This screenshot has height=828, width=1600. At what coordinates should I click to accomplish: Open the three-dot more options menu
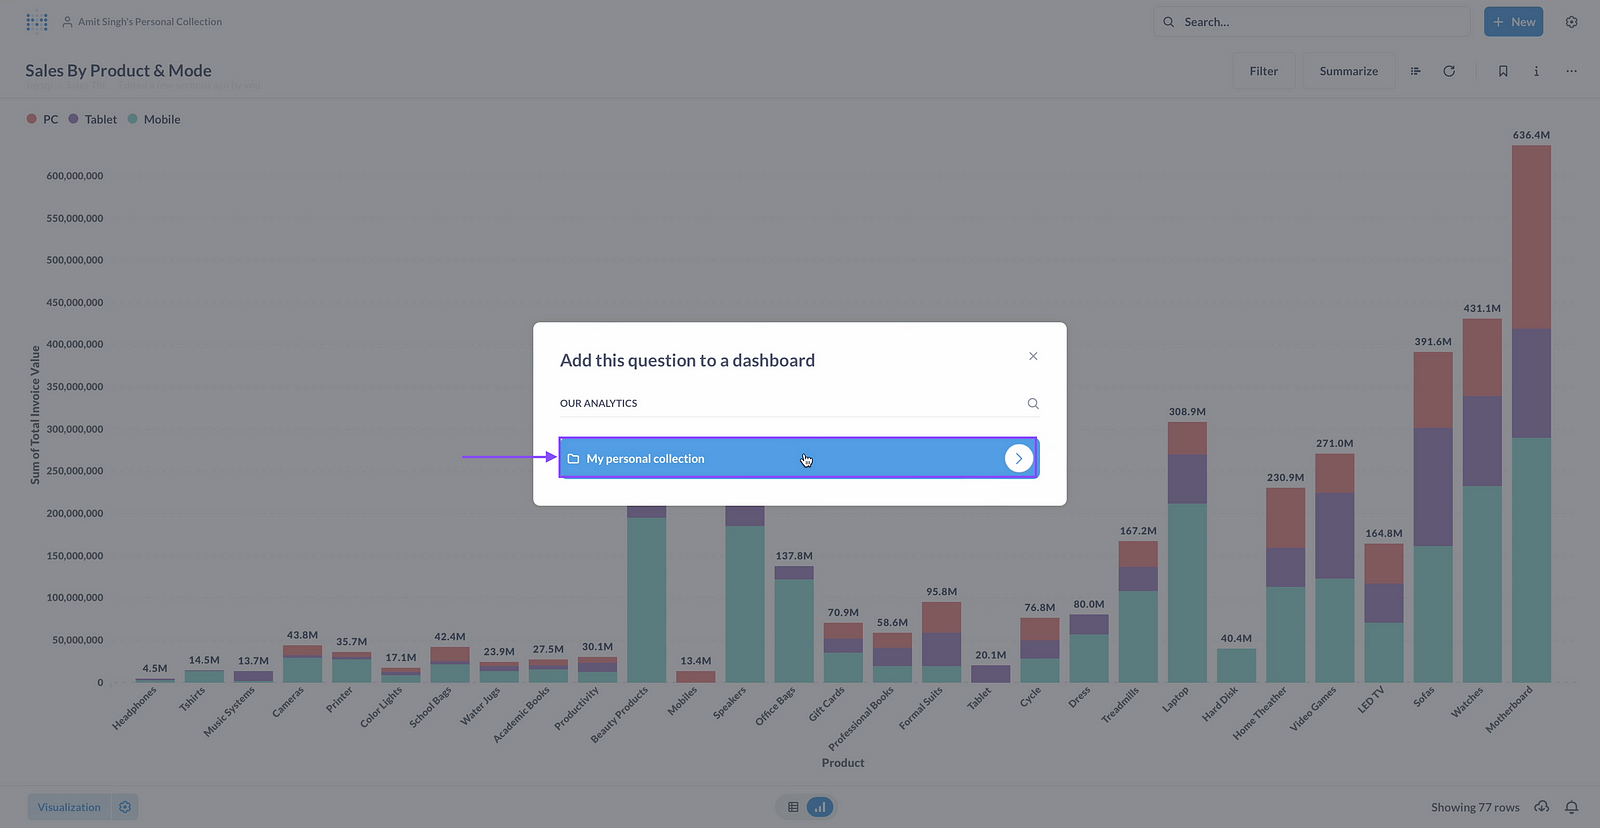(1571, 71)
